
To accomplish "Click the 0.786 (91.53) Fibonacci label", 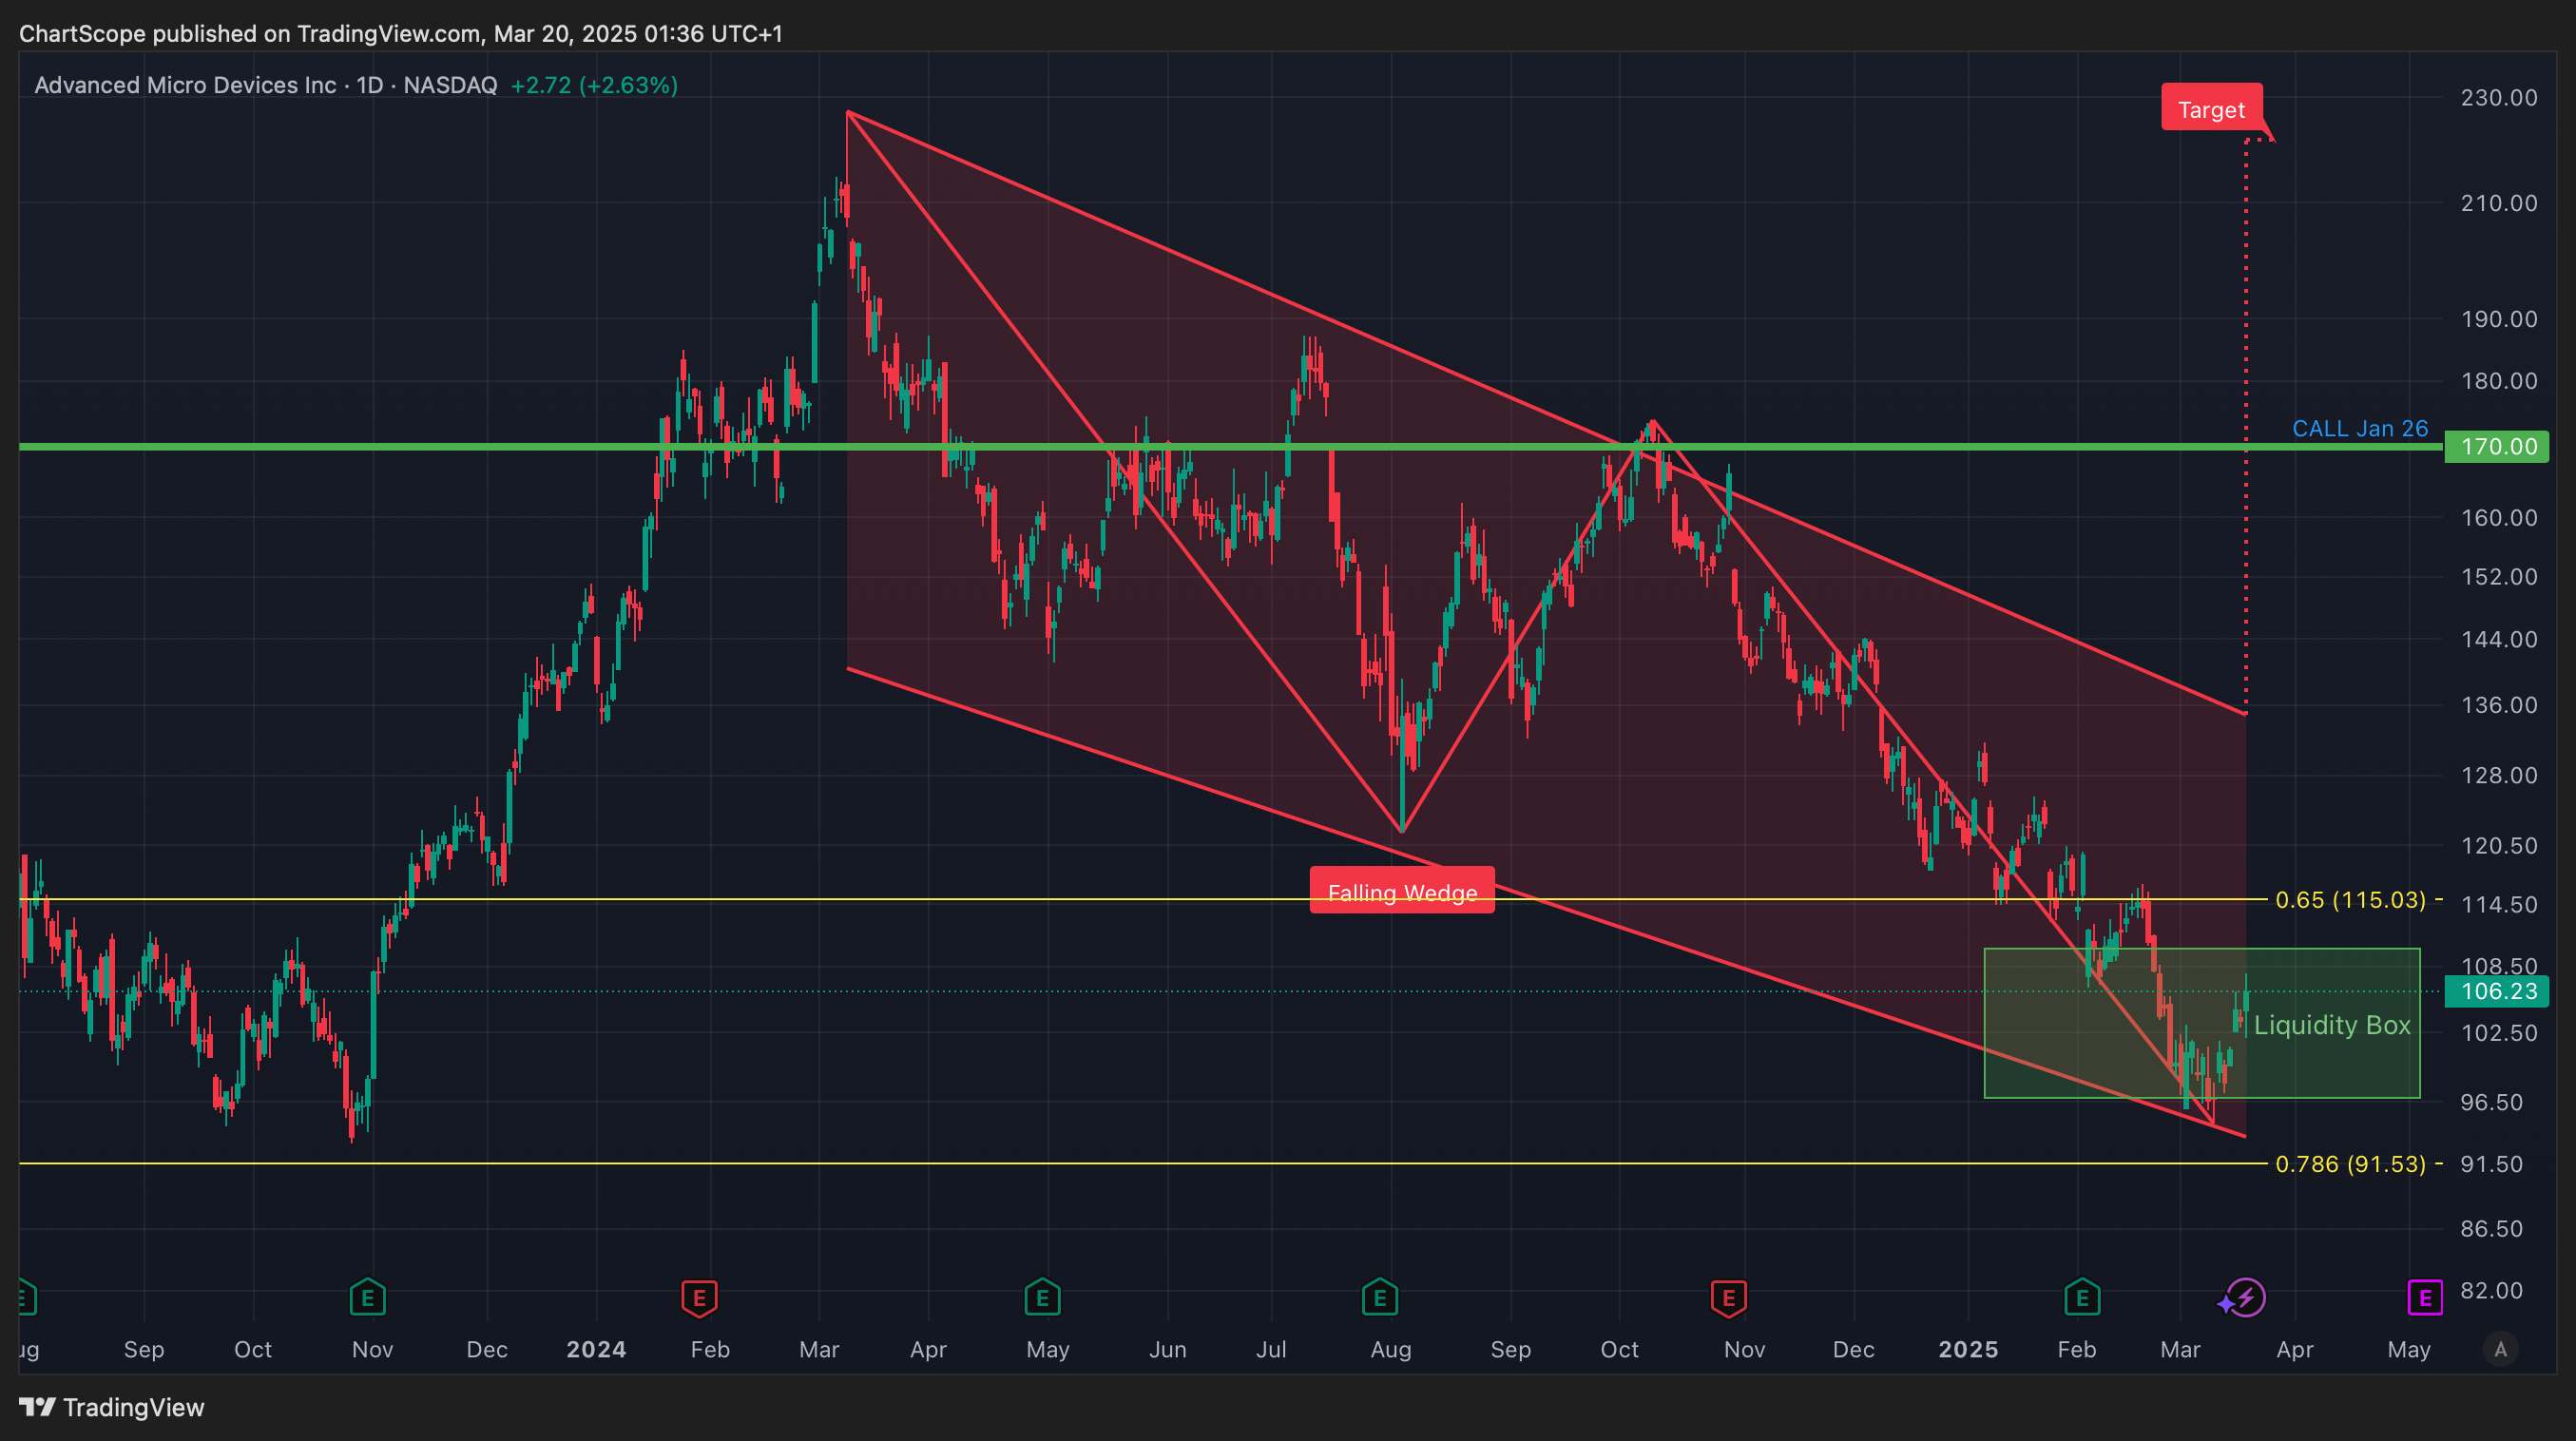I will click(2349, 1163).
